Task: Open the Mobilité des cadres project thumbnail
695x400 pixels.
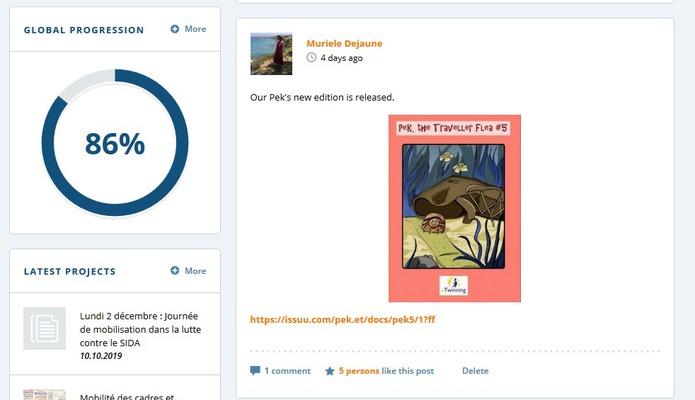Action: (44, 395)
